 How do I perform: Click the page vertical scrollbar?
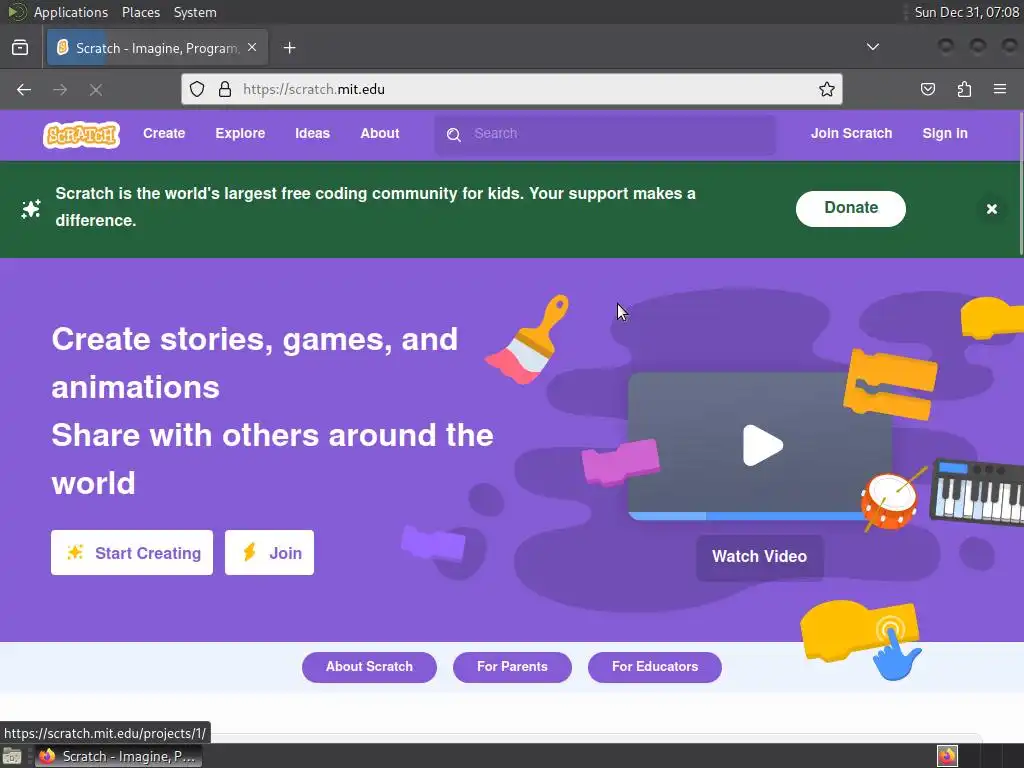(x=1020, y=183)
